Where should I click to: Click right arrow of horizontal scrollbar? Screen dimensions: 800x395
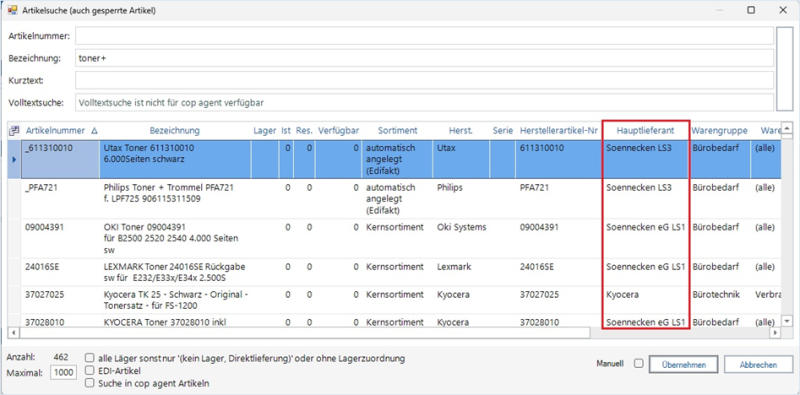click(776, 333)
